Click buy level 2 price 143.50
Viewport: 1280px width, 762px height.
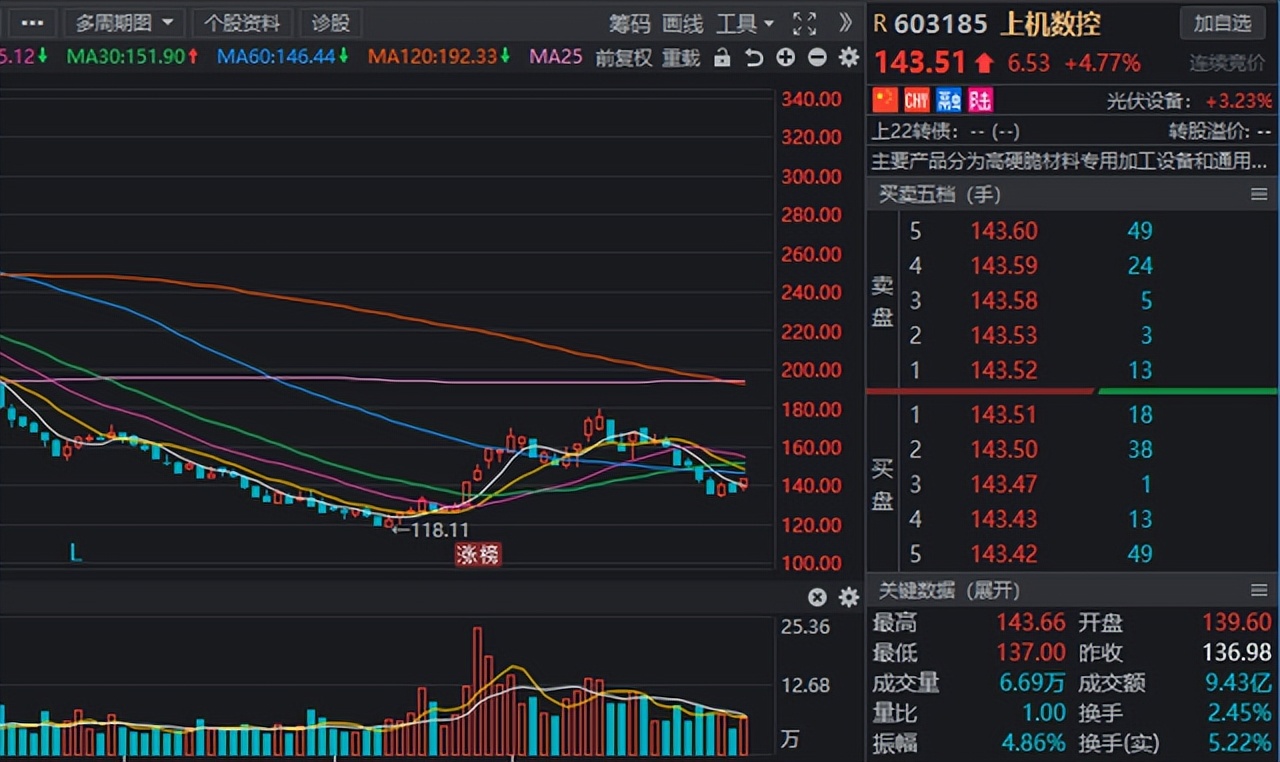pyautogui.click(x=1004, y=449)
